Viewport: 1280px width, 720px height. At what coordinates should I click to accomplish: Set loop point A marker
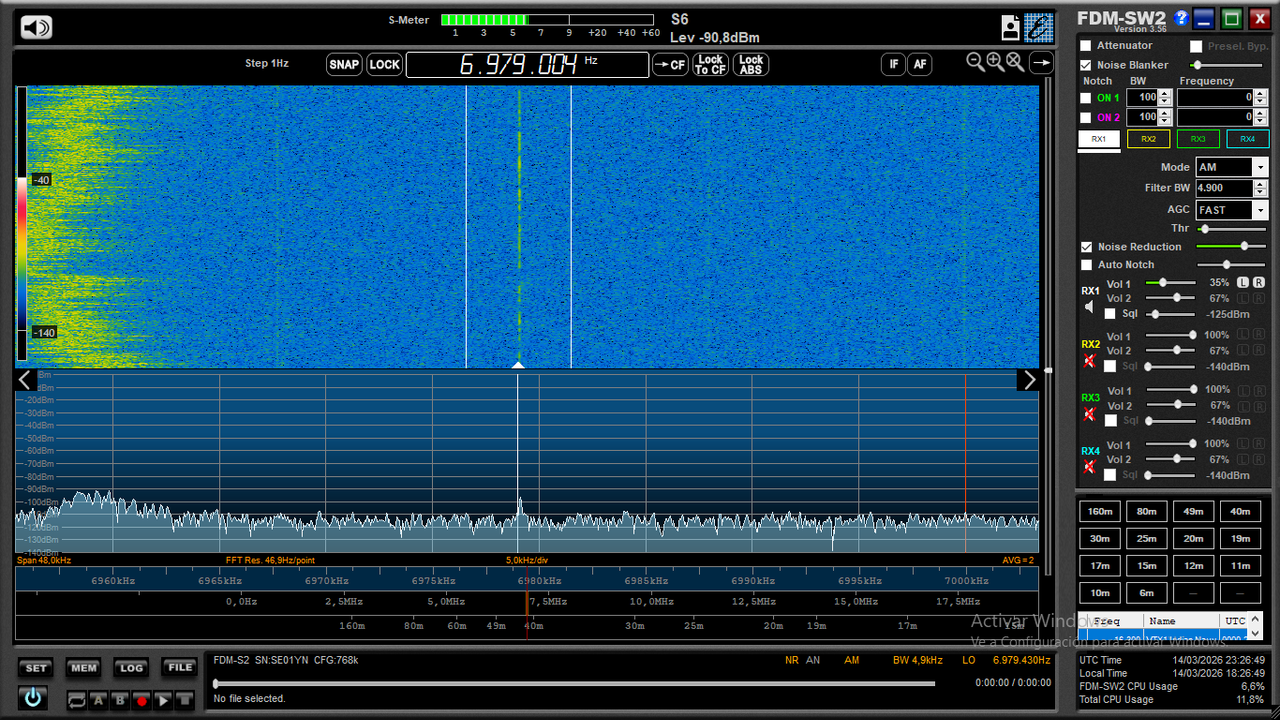coord(99,701)
